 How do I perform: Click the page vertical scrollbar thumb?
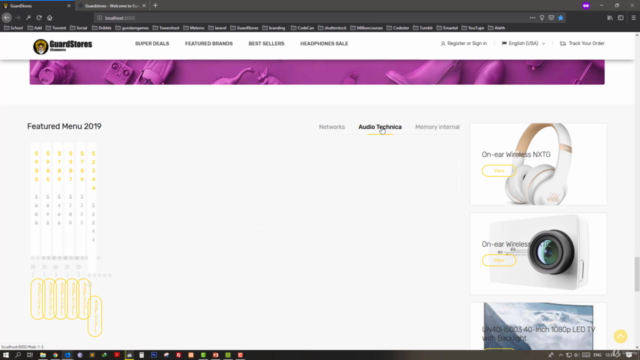(x=636, y=274)
